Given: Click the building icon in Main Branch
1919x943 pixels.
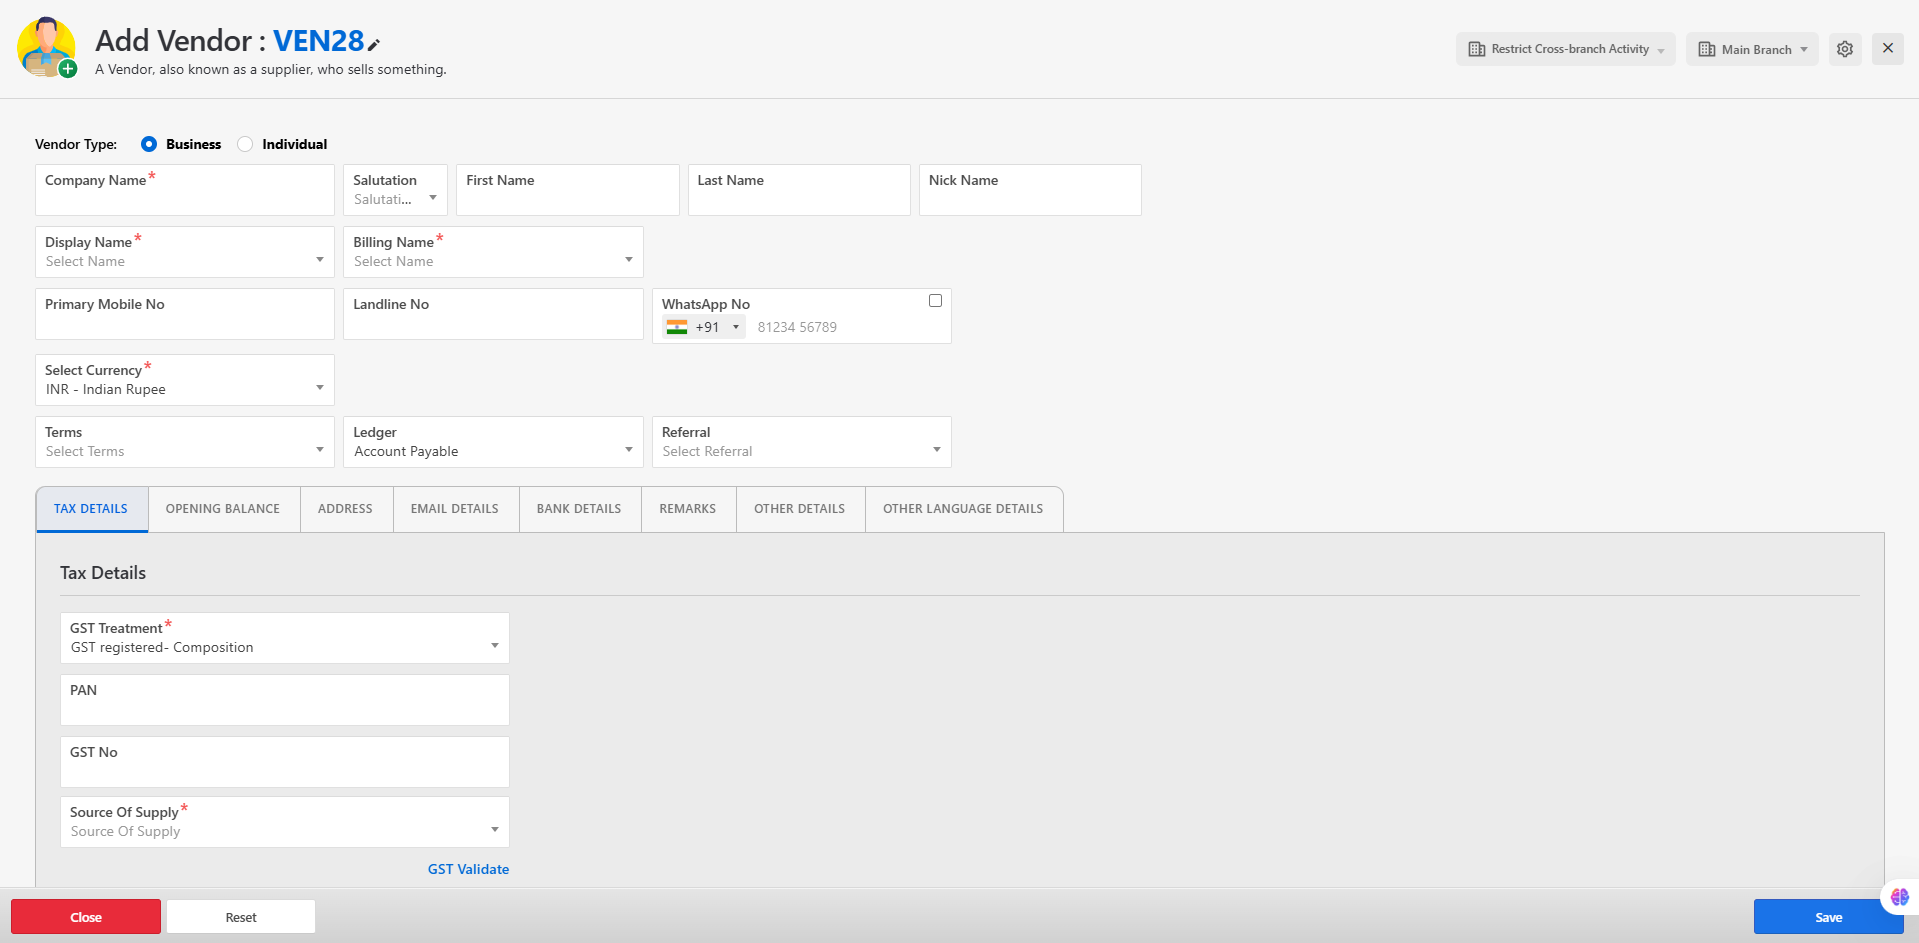Looking at the screenshot, I should (x=1707, y=49).
